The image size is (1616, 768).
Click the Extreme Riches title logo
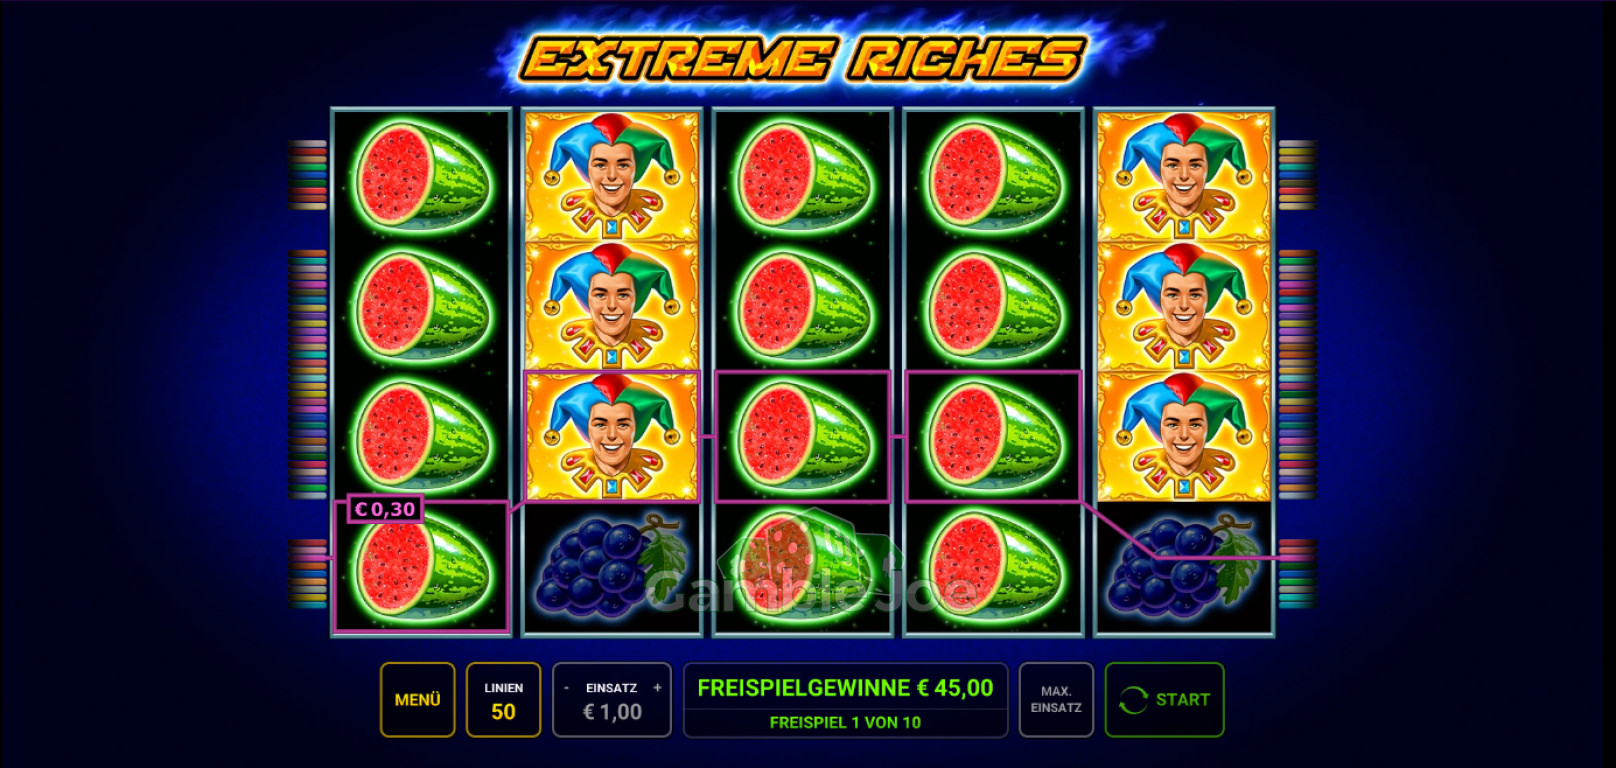click(x=803, y=58)
